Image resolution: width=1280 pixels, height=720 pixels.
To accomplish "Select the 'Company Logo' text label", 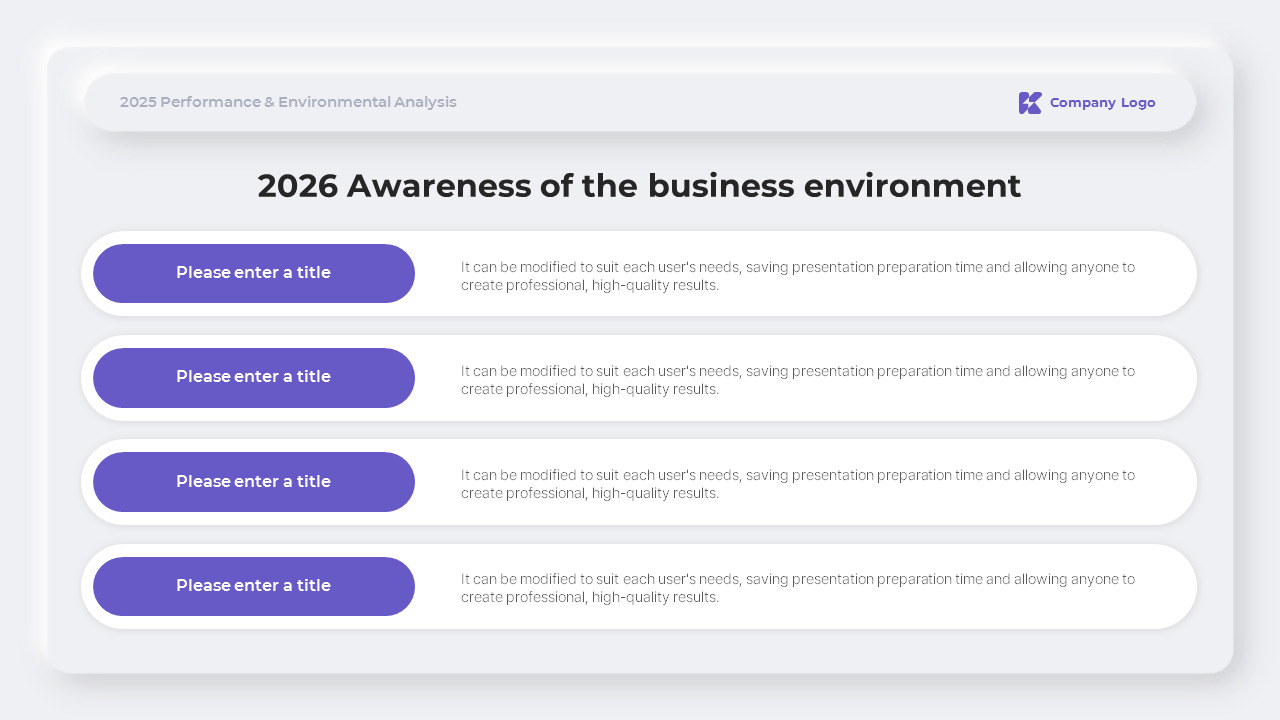I will tap(1102, 103).
